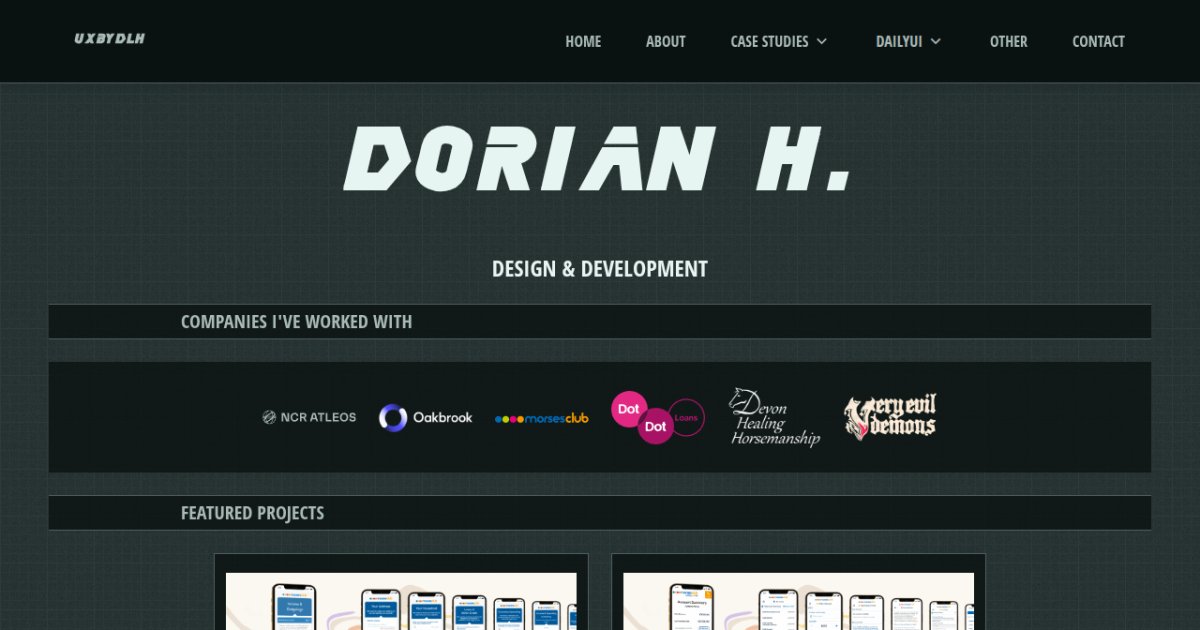Image resolution: width=1200 pixels, height=630 pixels.
Task: Expand the chevron beside Case Studies
Action: [x=822, y=41]
